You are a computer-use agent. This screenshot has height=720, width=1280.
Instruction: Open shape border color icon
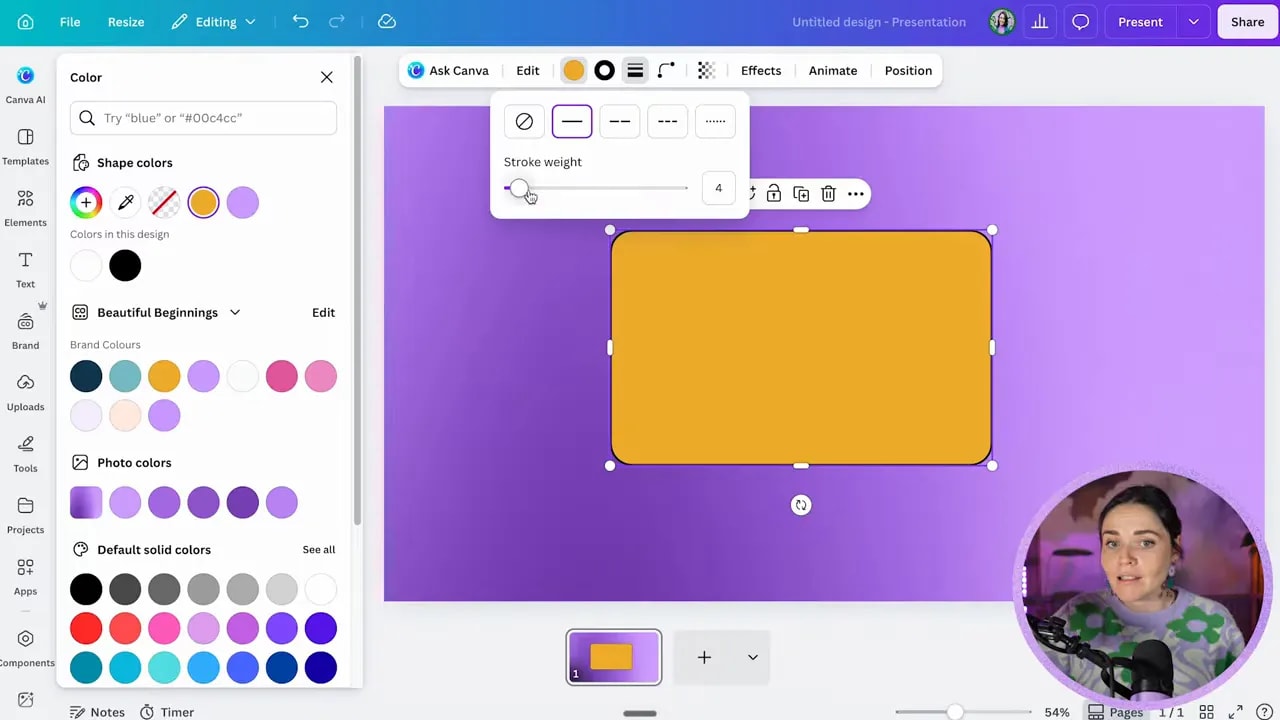point(604,70)
